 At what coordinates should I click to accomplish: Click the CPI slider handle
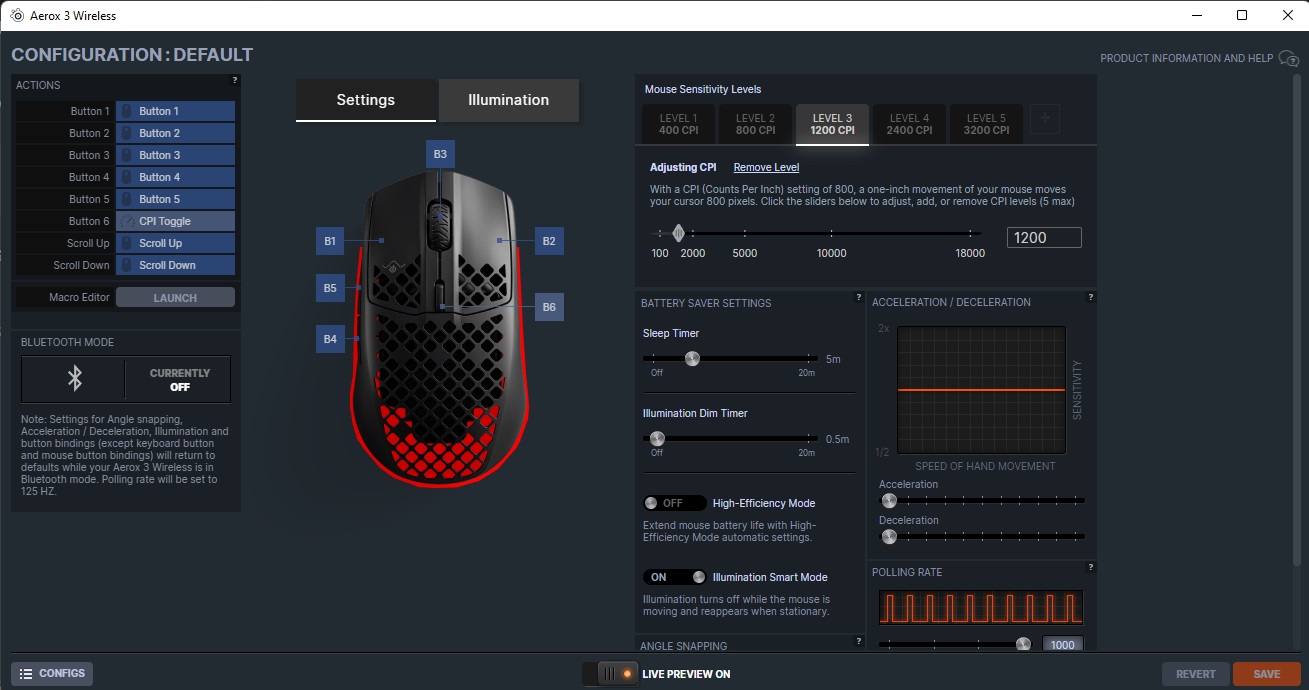[x=678, y=233]
